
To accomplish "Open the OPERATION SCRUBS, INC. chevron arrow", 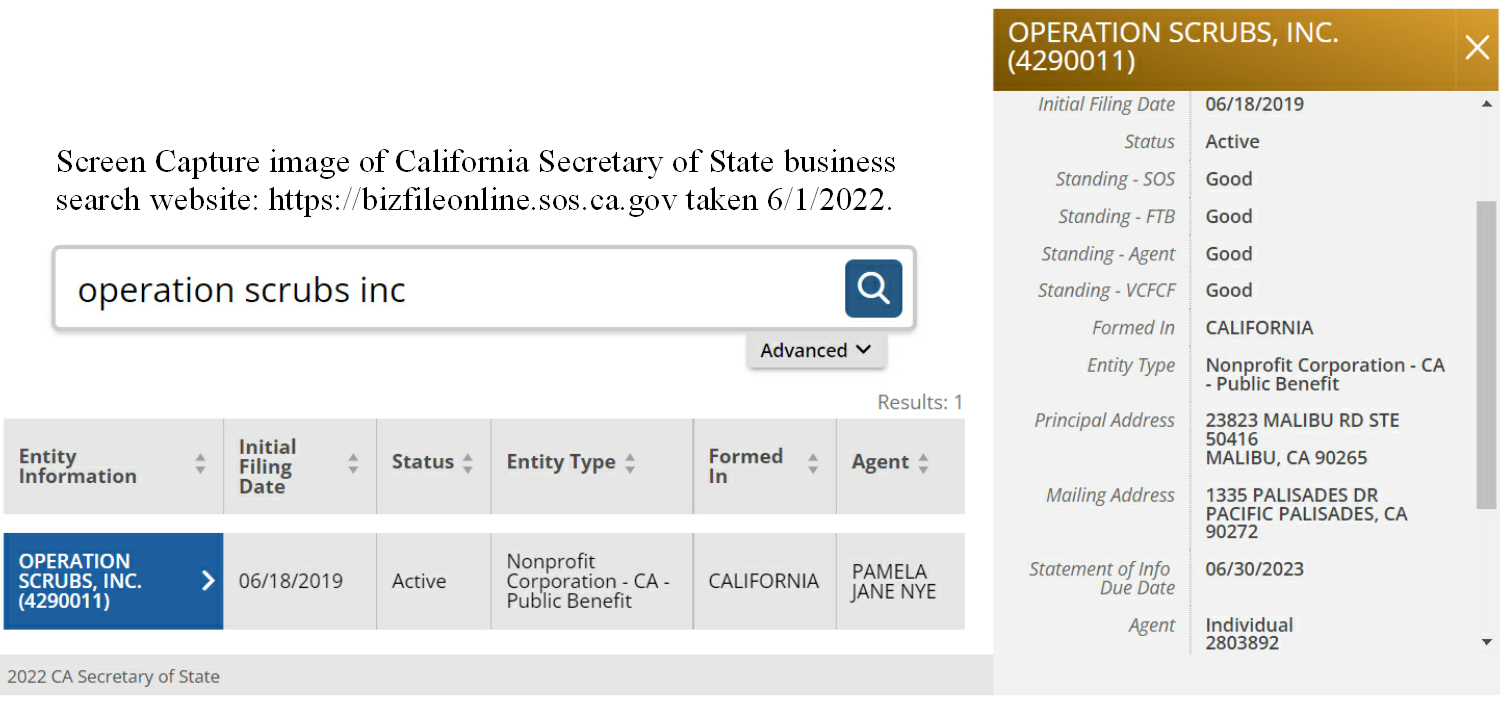I will click(x=207, y=580).
